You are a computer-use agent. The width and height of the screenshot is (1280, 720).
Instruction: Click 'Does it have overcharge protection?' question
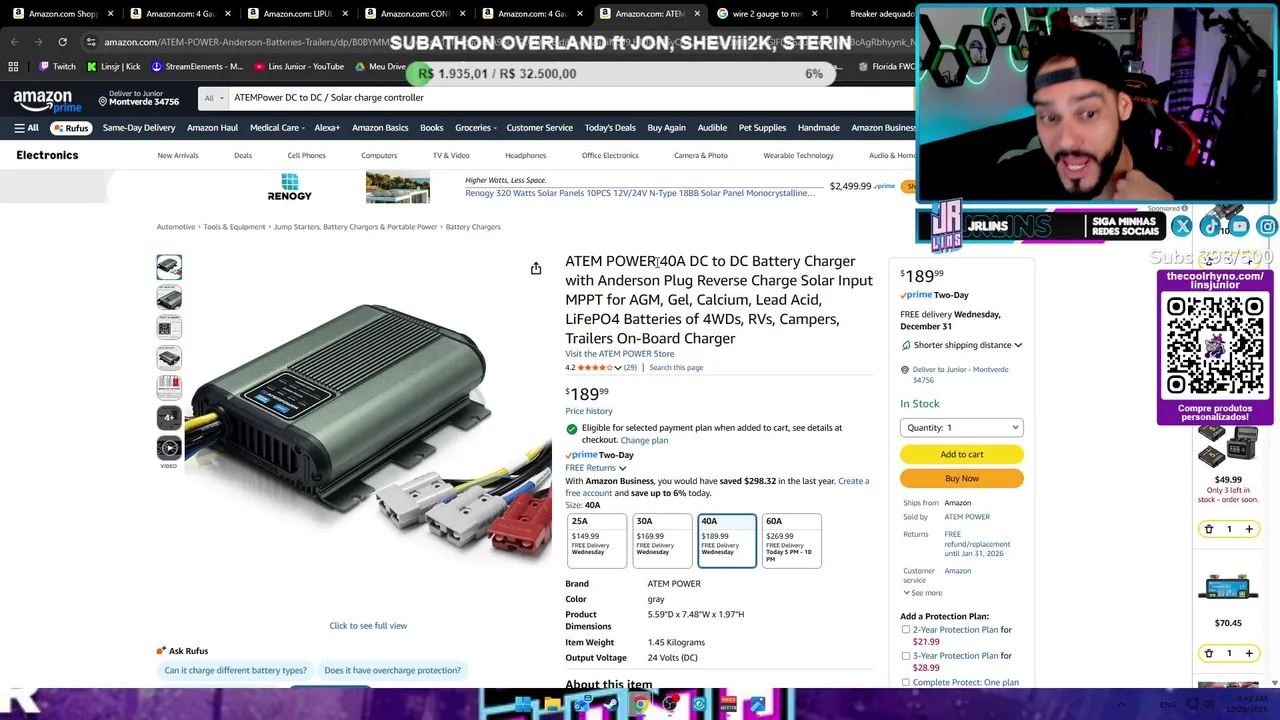pyautogui.click(x=392, y=671)
